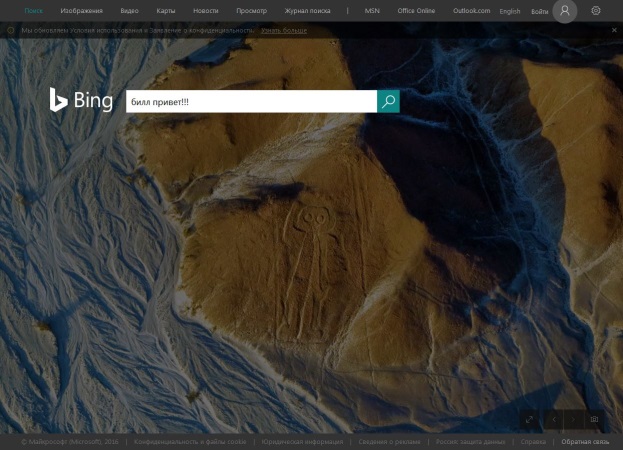Screen dimensions: 623x450
Task: Go to the Карты section
Action: (166, 11)
